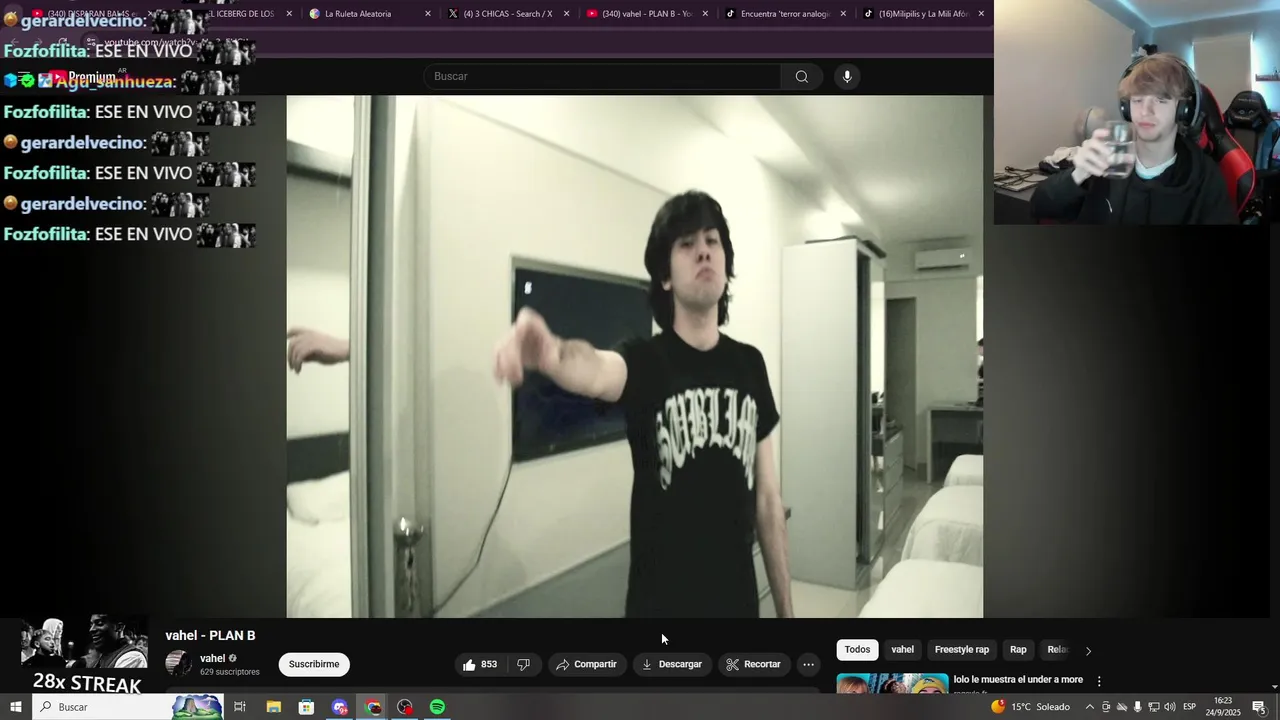This screenshot has height=720, width=1280.
Task: Click the Descargar download button
Action: click(672, 664)
